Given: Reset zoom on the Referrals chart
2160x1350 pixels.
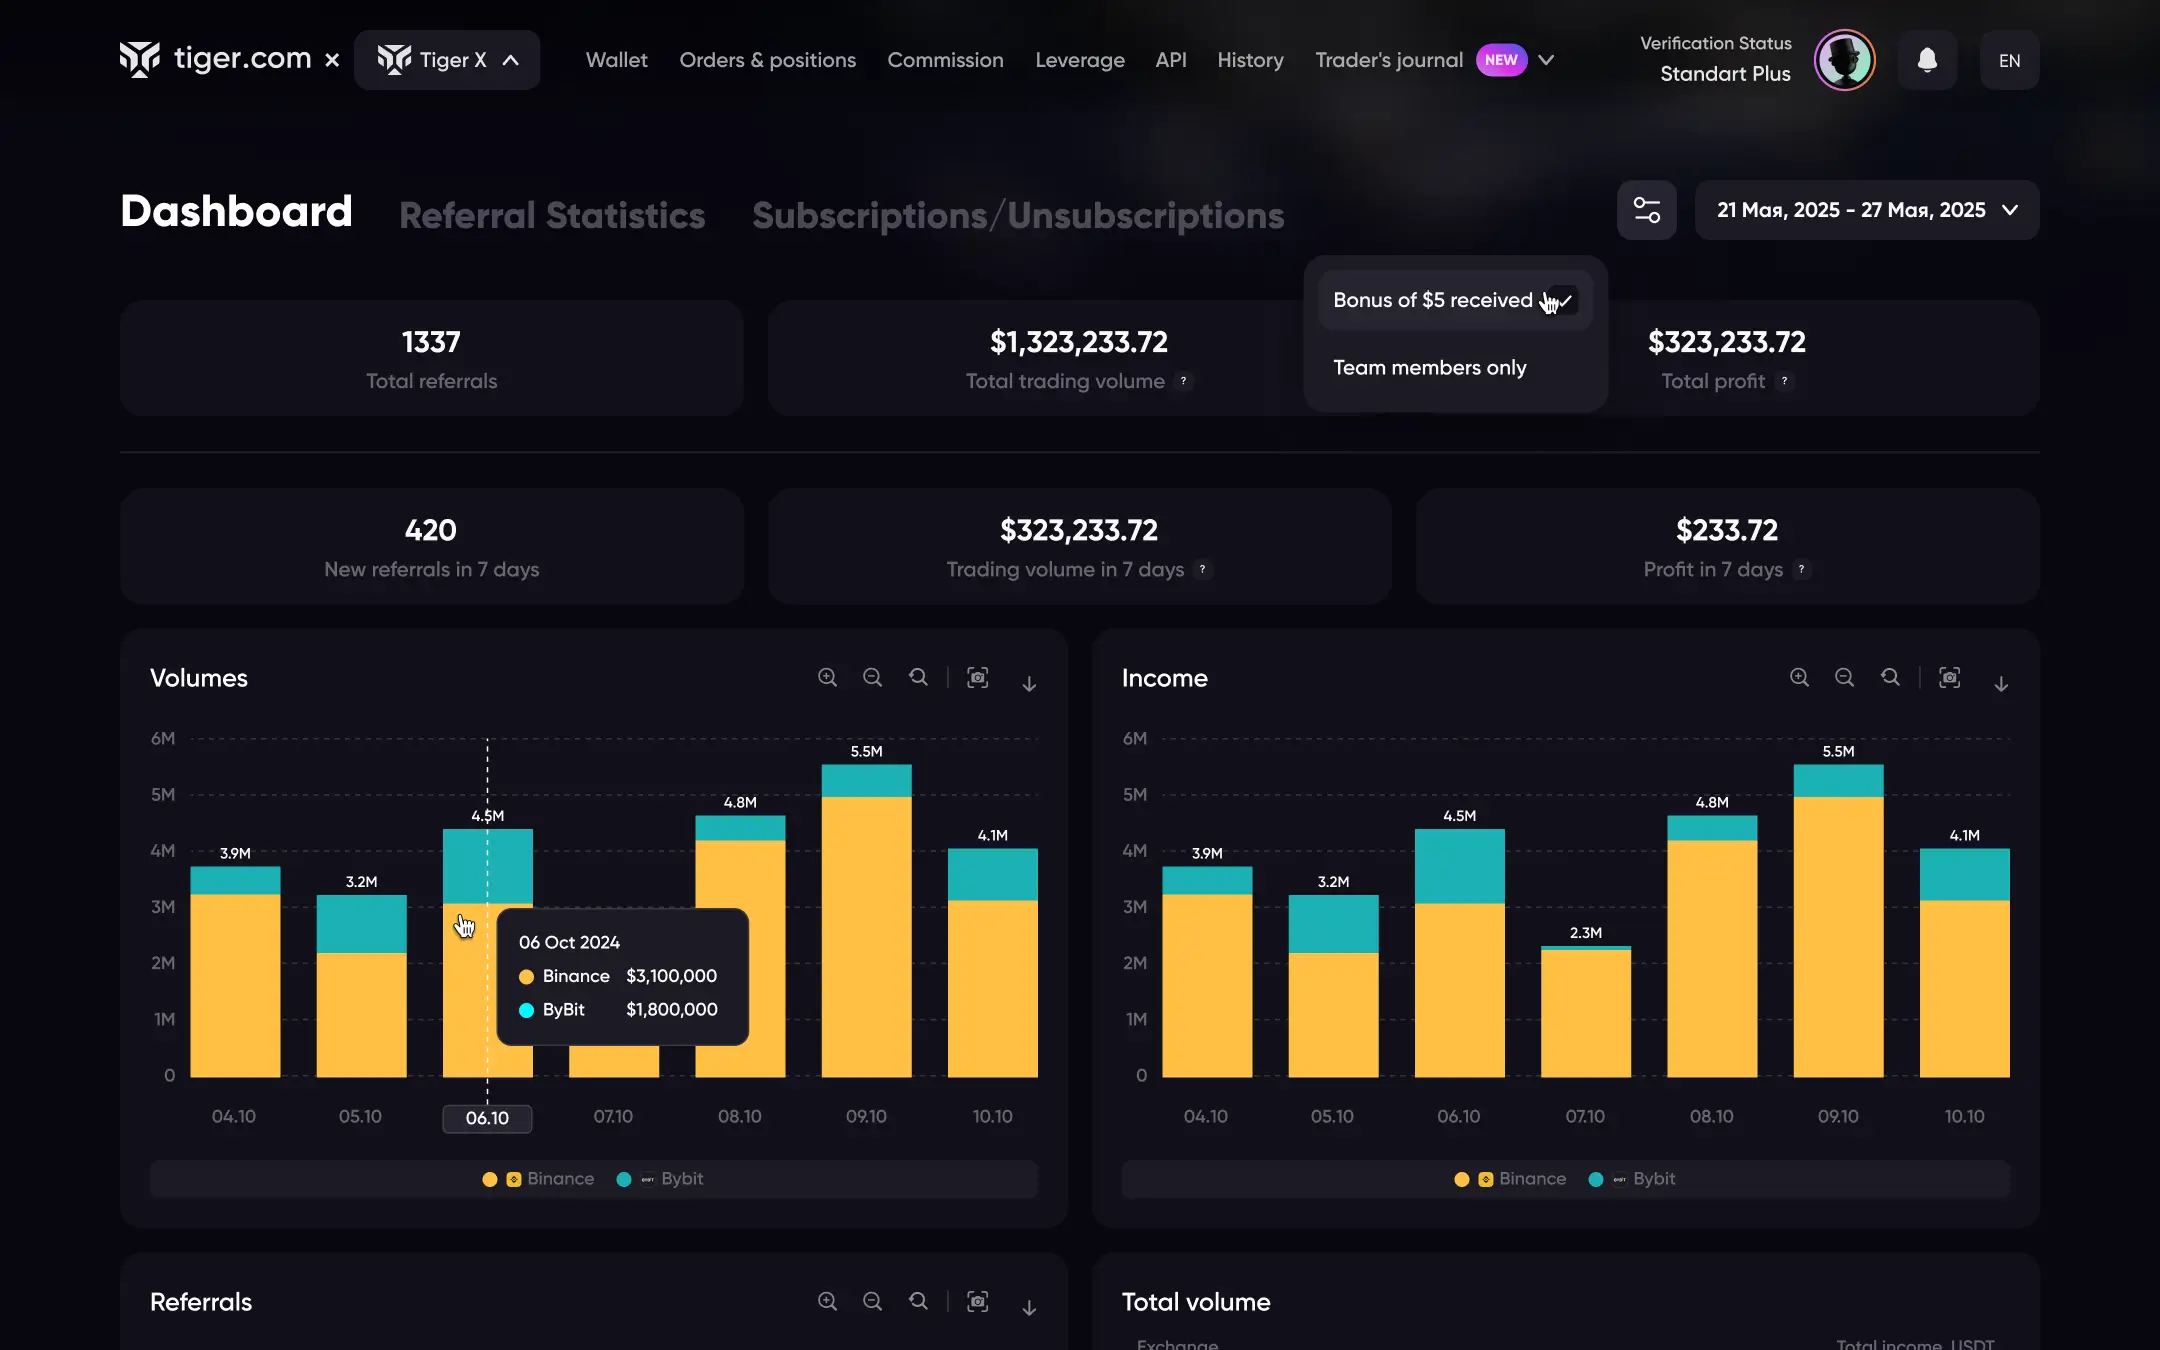Looking at the screenshot, I should click(x=918, y=1301).
